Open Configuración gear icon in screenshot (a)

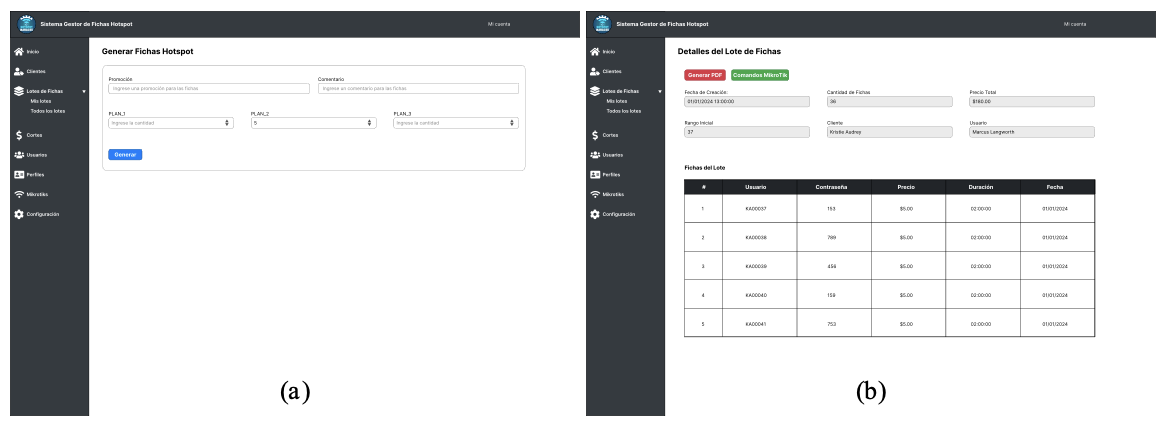pos(19,214)
